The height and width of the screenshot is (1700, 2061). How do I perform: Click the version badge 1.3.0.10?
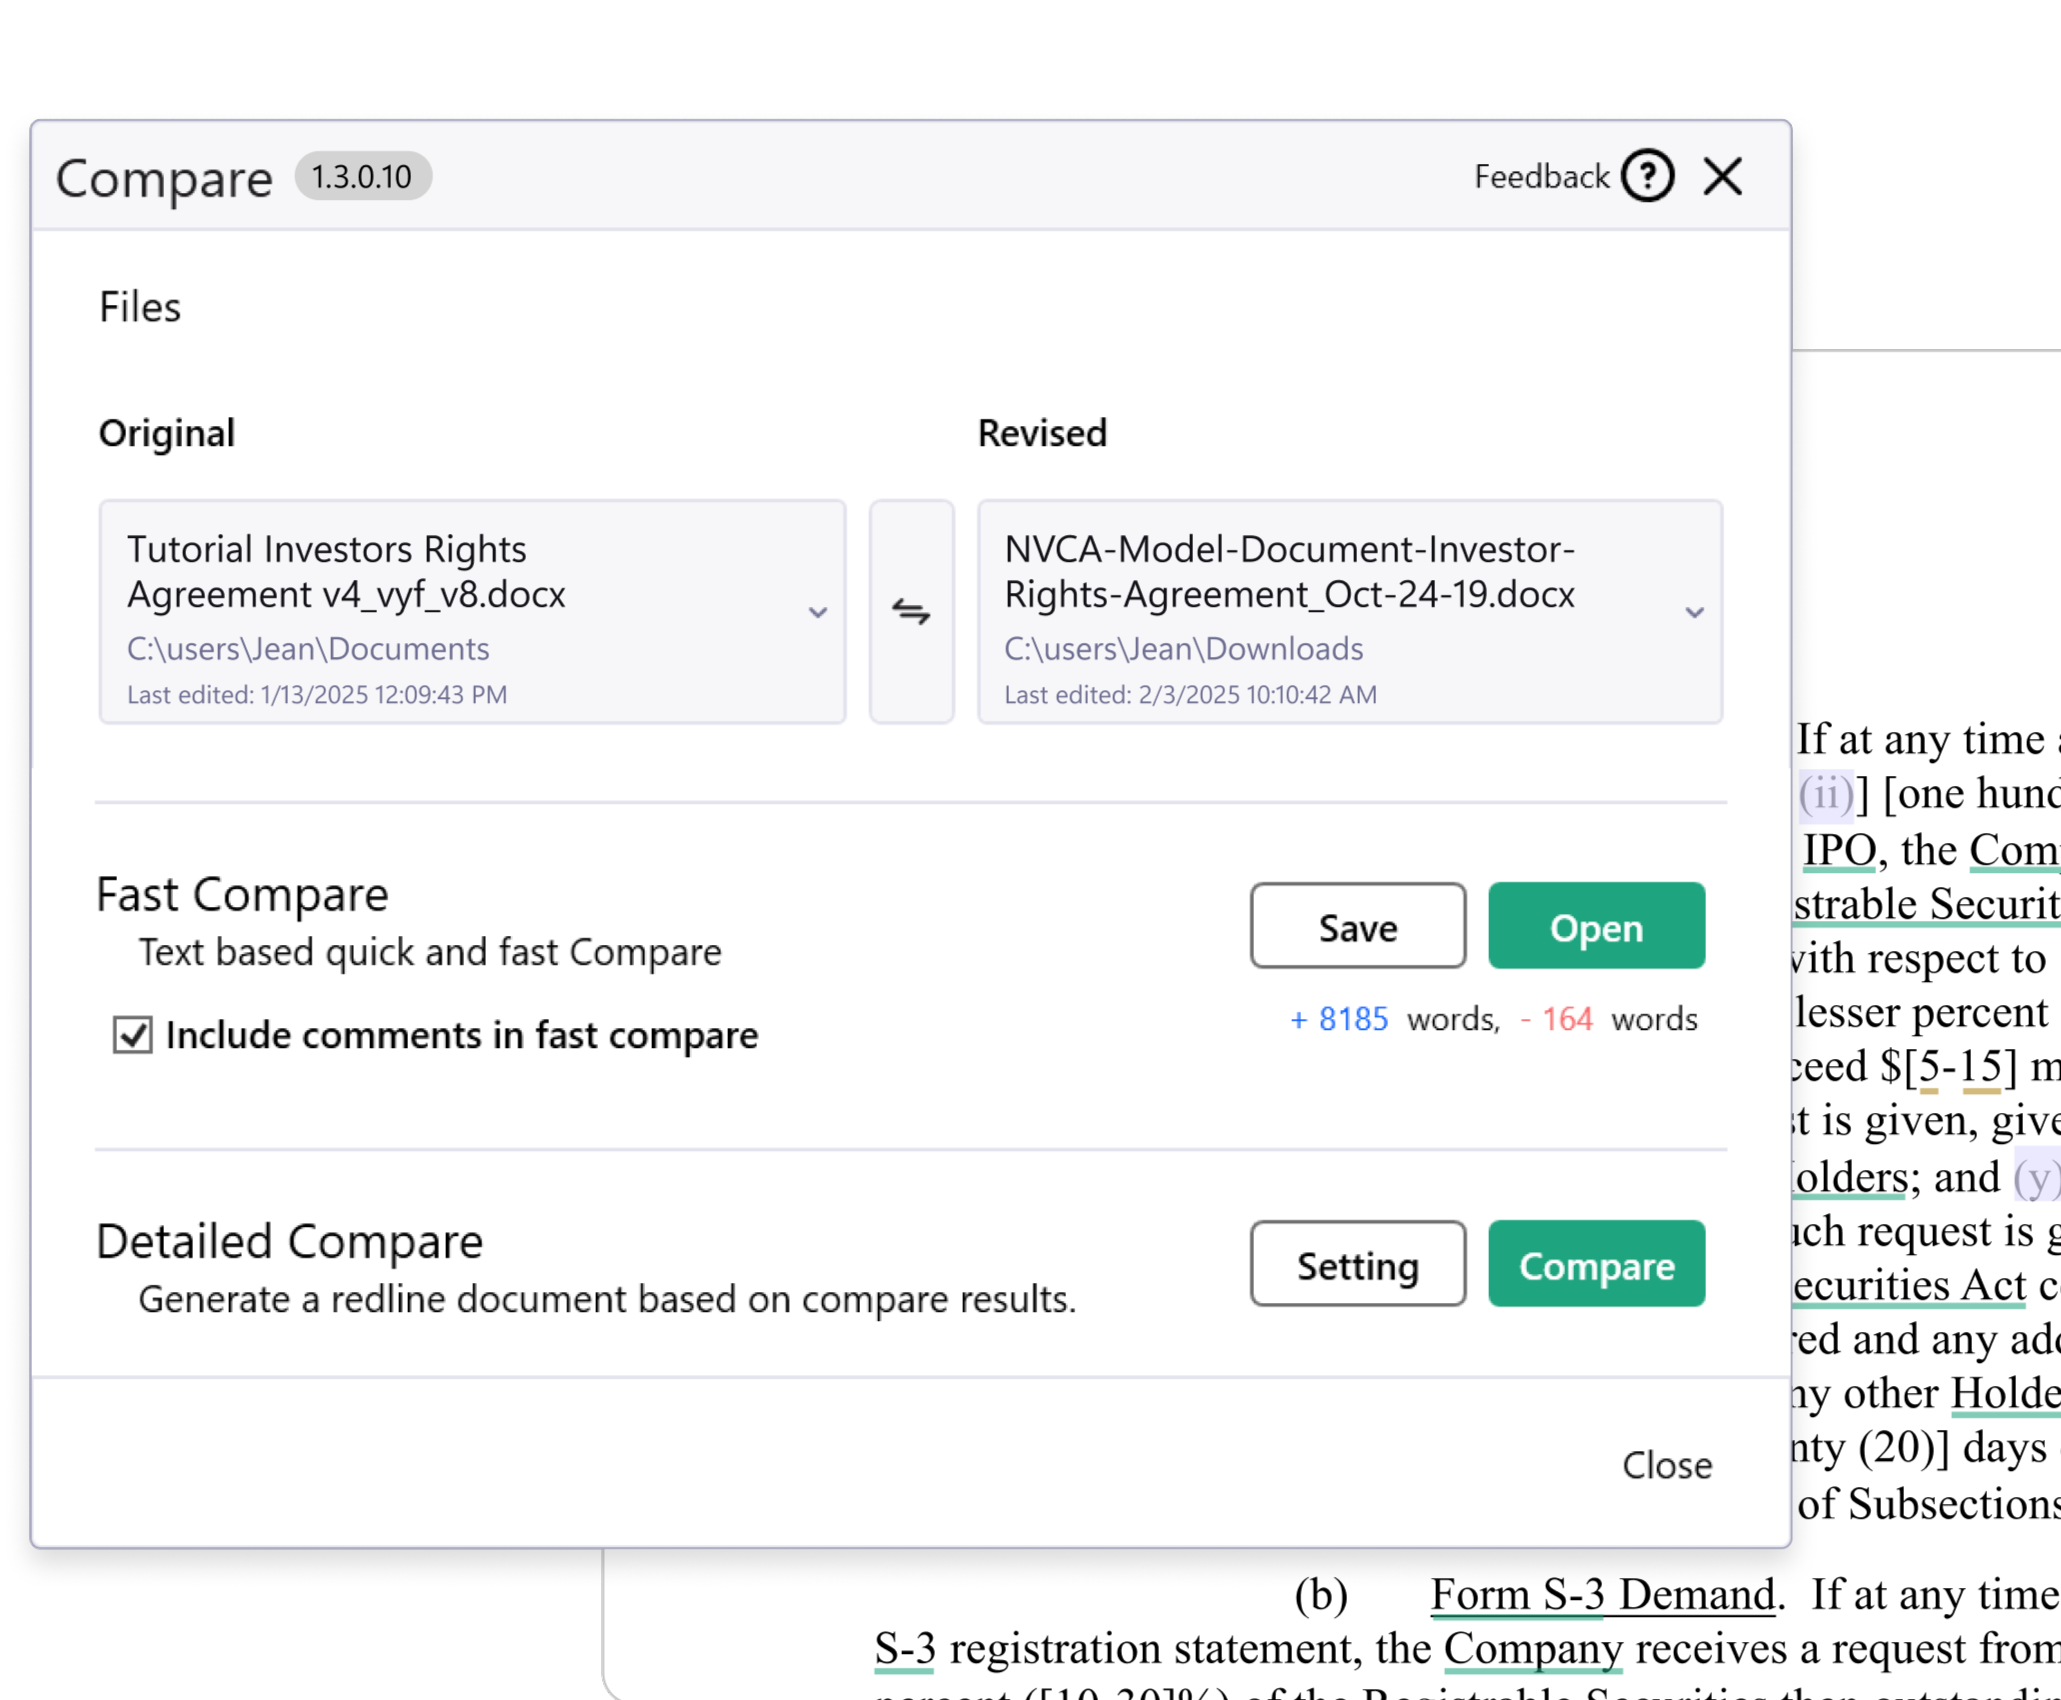pos(365,176)
